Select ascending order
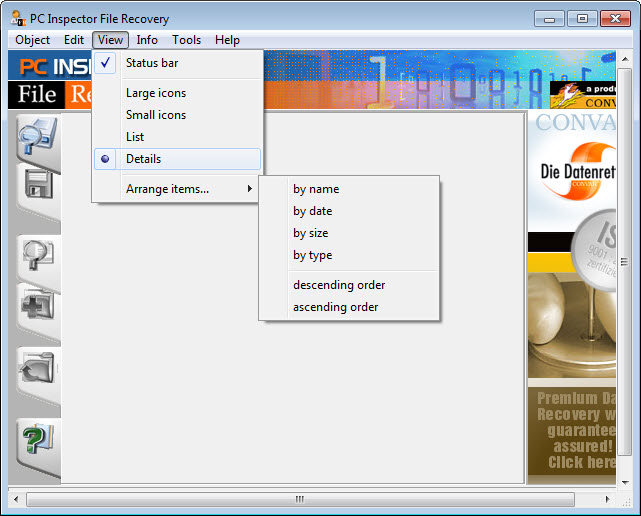641x516 pixels. tap(349, 307)
